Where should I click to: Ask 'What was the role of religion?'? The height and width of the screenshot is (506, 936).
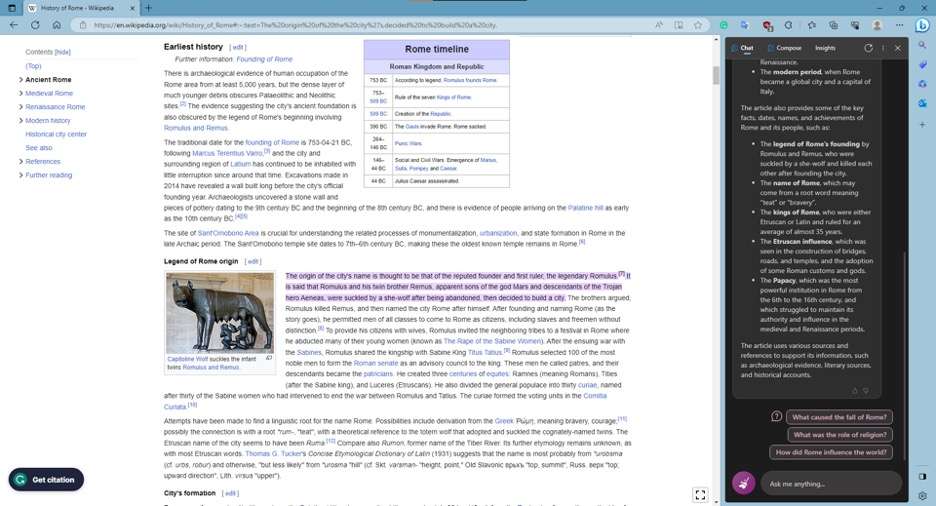[x=839, y=434]
